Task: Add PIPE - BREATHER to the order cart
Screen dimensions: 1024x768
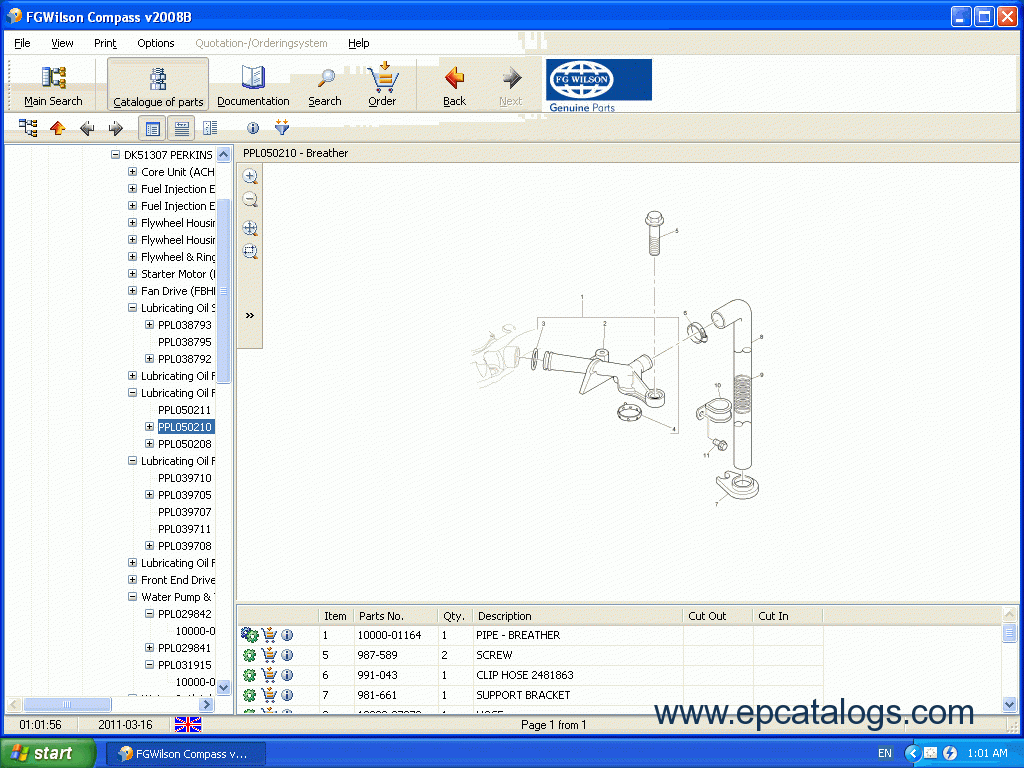Action: coord(269,635)
